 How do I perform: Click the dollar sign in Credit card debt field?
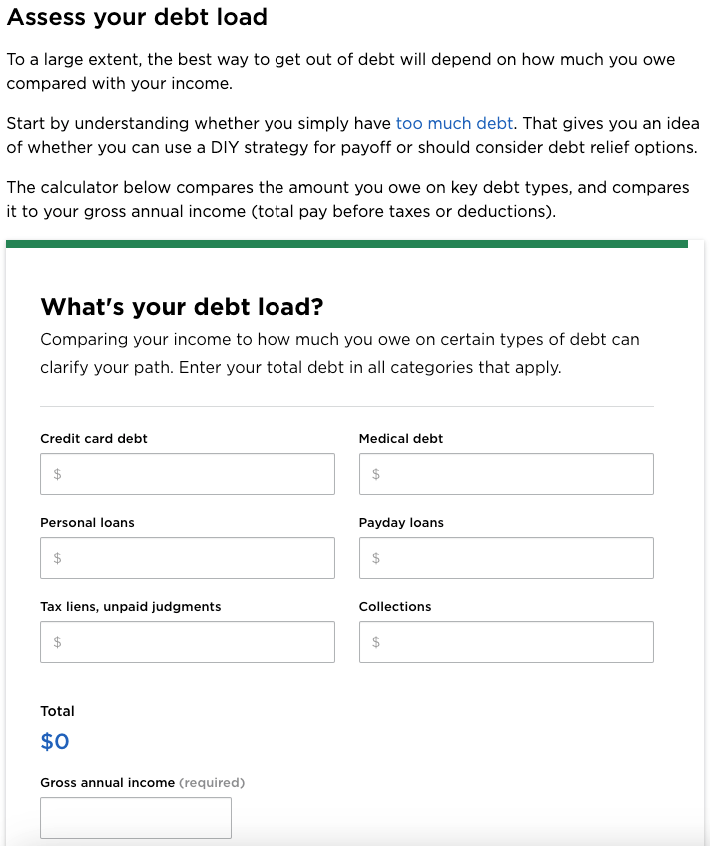57,475
